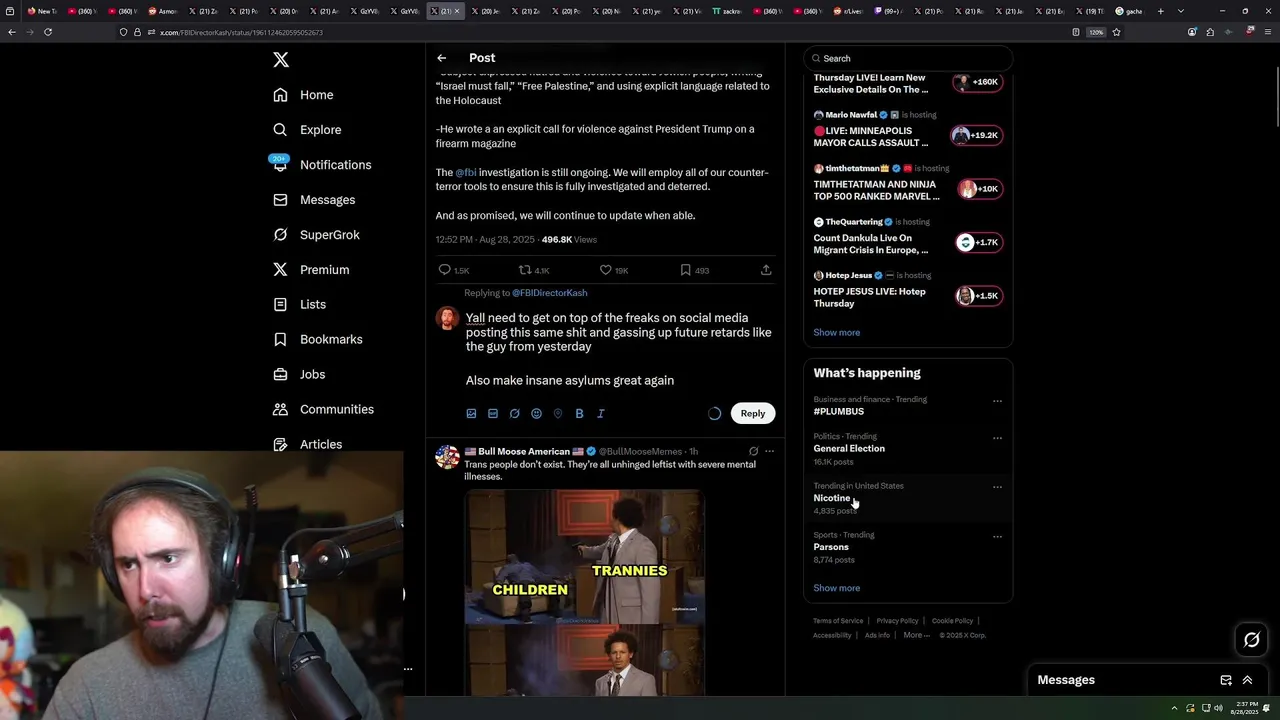
Task: Open General Election trending topic
Action: coord(849,448)
